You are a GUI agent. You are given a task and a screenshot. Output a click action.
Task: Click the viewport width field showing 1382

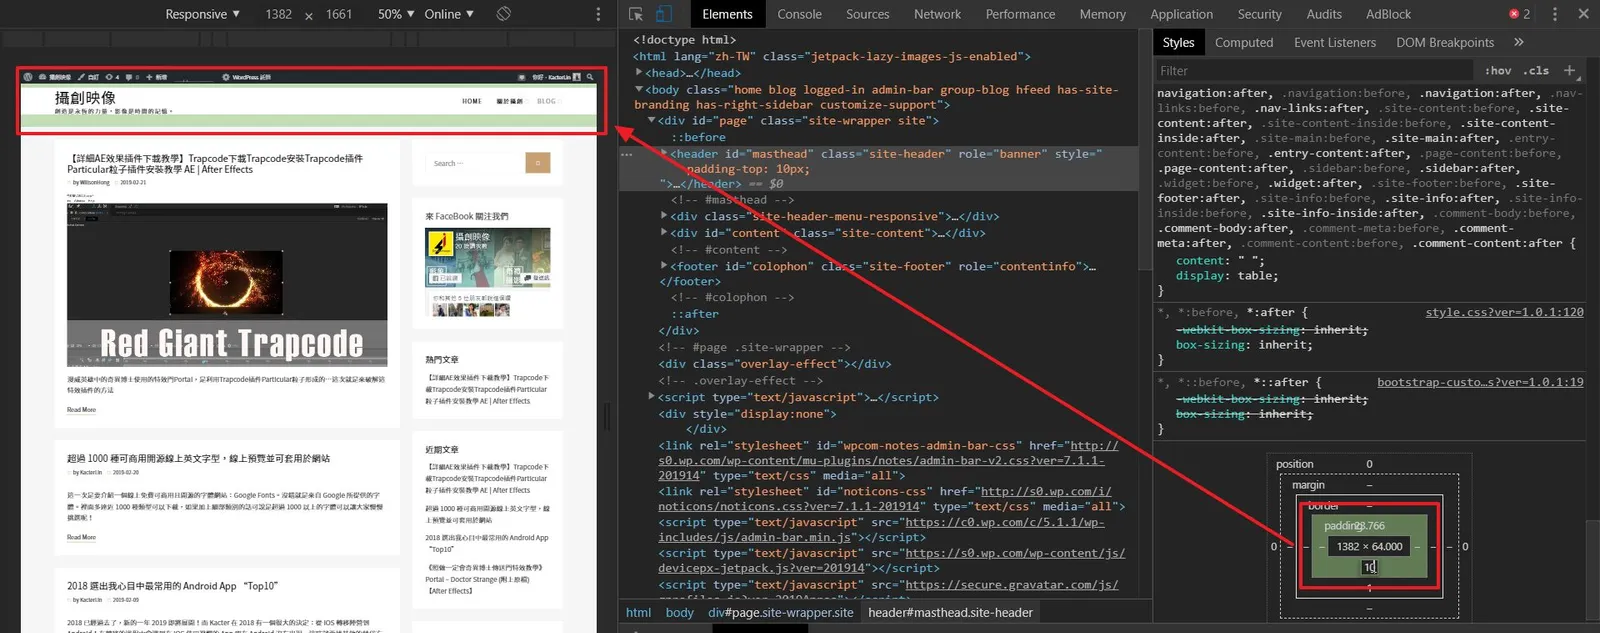click(x=279, y=14)
